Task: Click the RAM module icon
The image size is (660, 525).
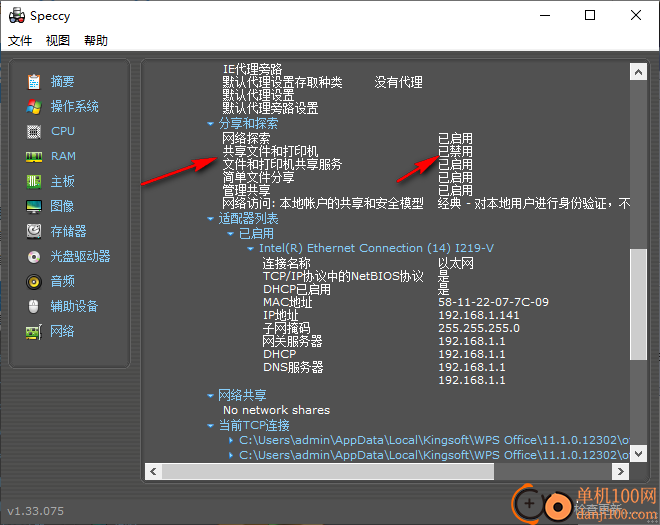Action: coord(34,157)
